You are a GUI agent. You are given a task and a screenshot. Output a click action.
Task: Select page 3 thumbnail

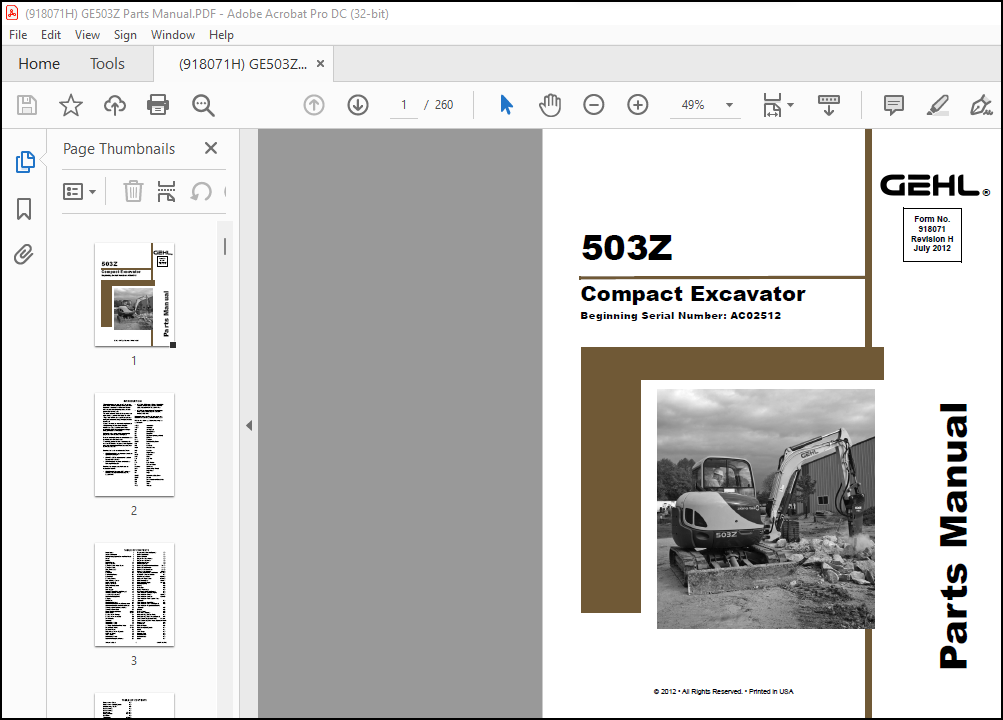[134, 595]
